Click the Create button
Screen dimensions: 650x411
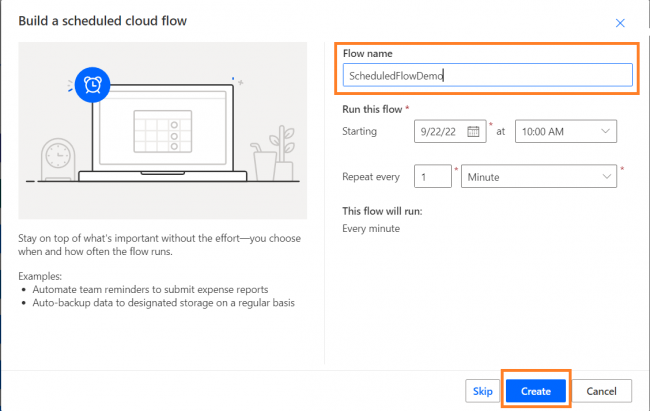[x=536, y=391]
